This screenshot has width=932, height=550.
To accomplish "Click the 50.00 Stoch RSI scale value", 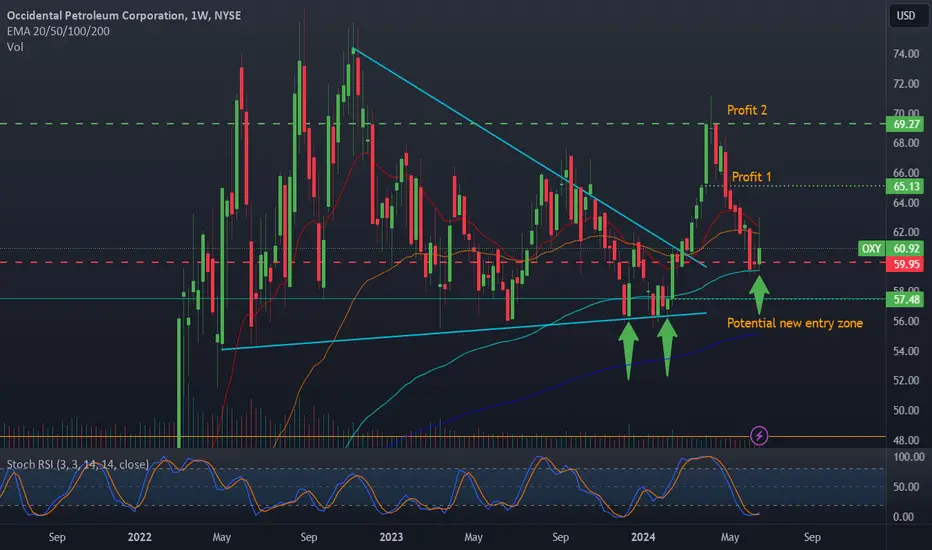I will 906,486.
